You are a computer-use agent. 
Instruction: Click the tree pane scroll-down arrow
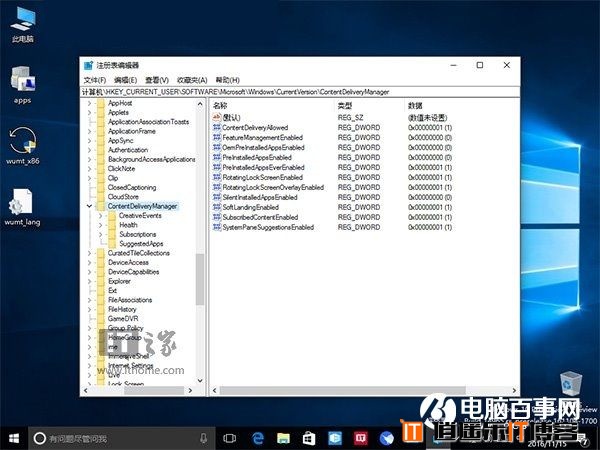point(200,381)
